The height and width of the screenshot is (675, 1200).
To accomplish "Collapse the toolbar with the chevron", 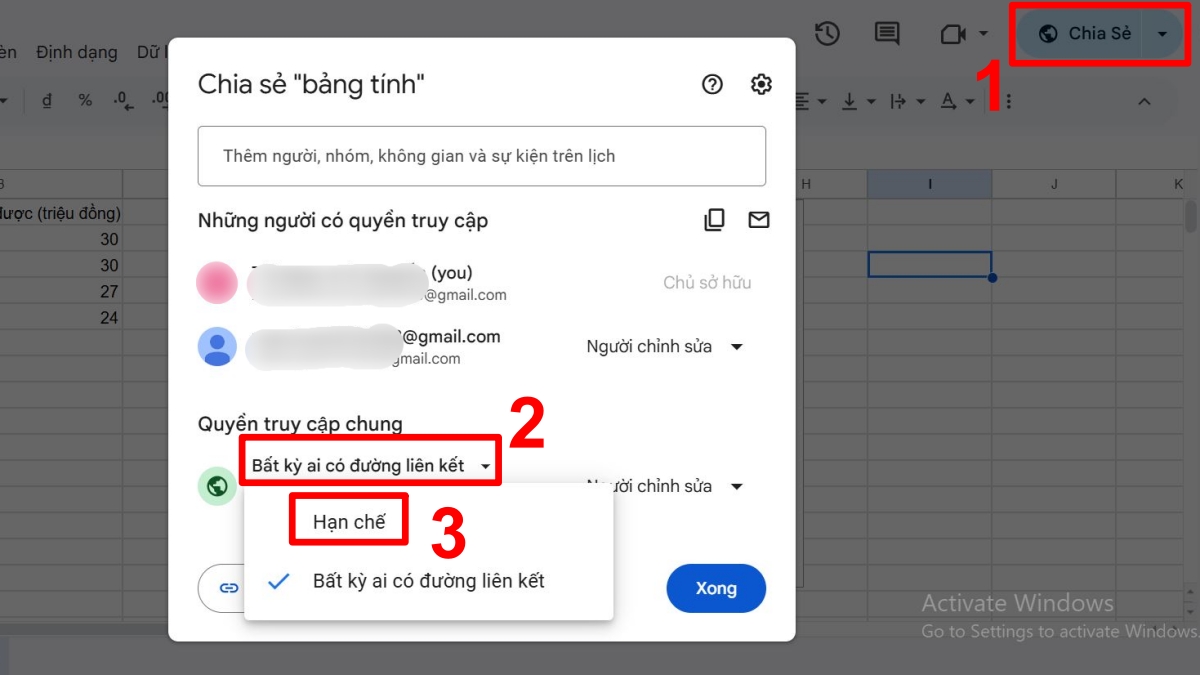I will click(x=1146, y=100).
